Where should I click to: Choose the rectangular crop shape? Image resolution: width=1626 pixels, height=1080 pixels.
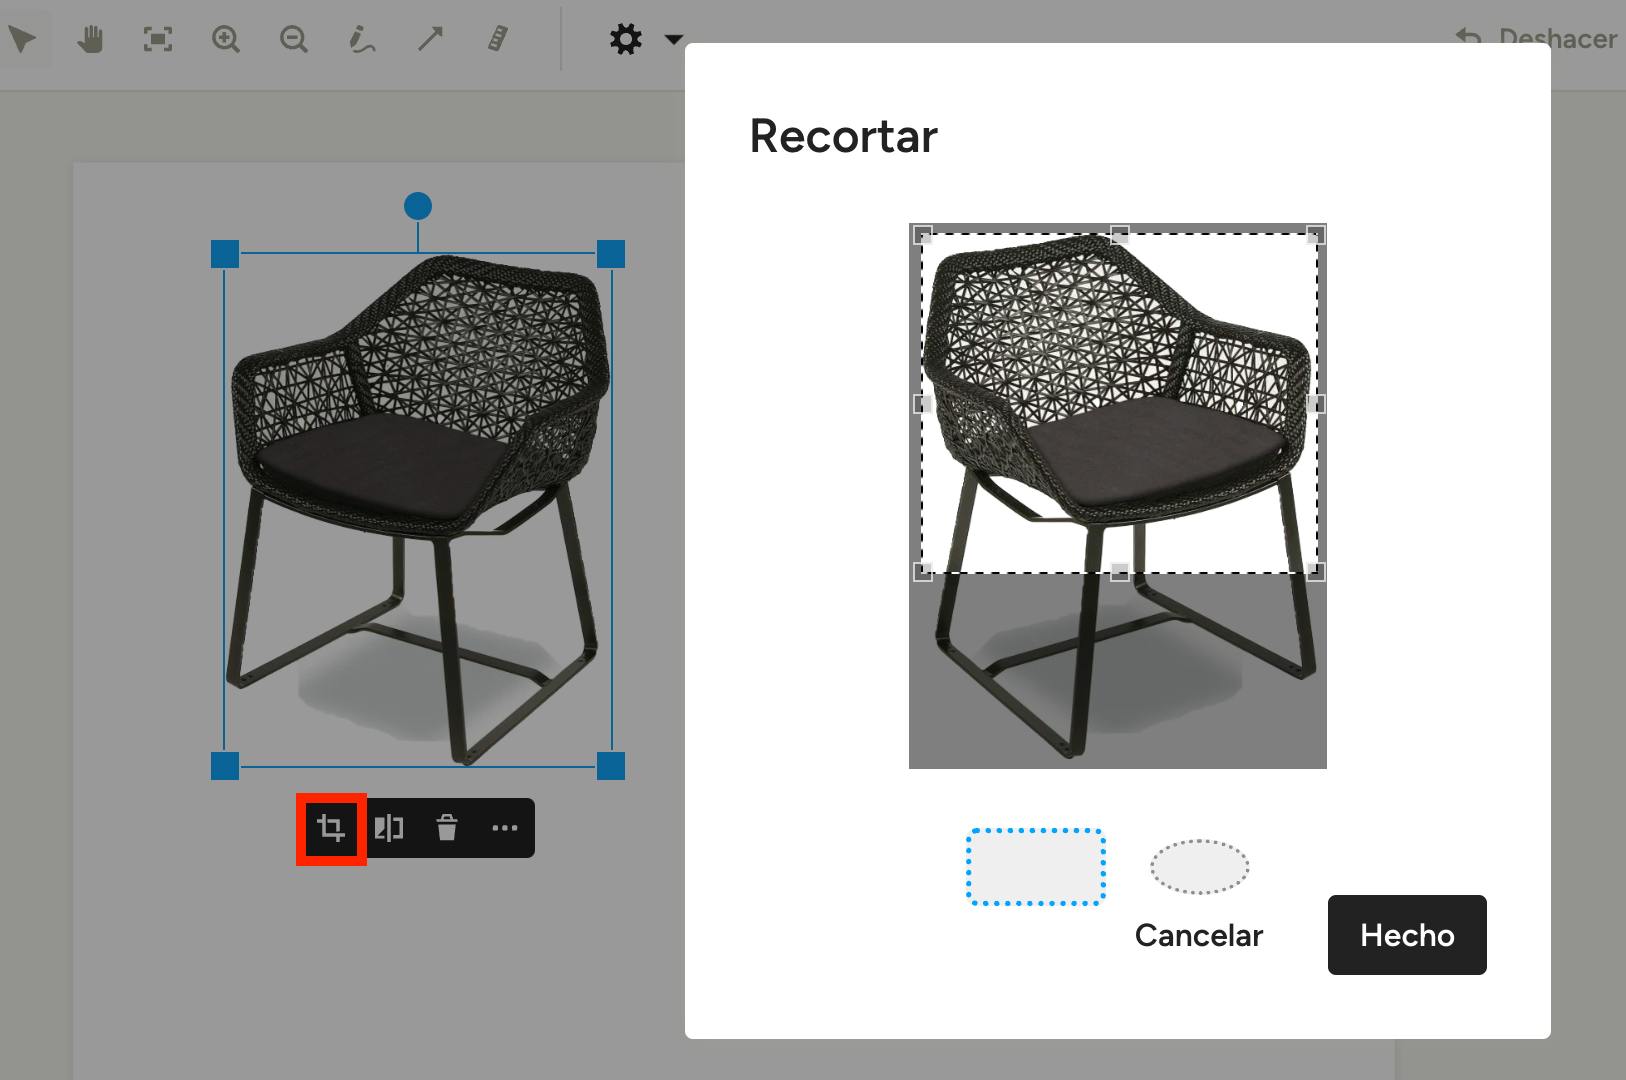(1035, 867)
